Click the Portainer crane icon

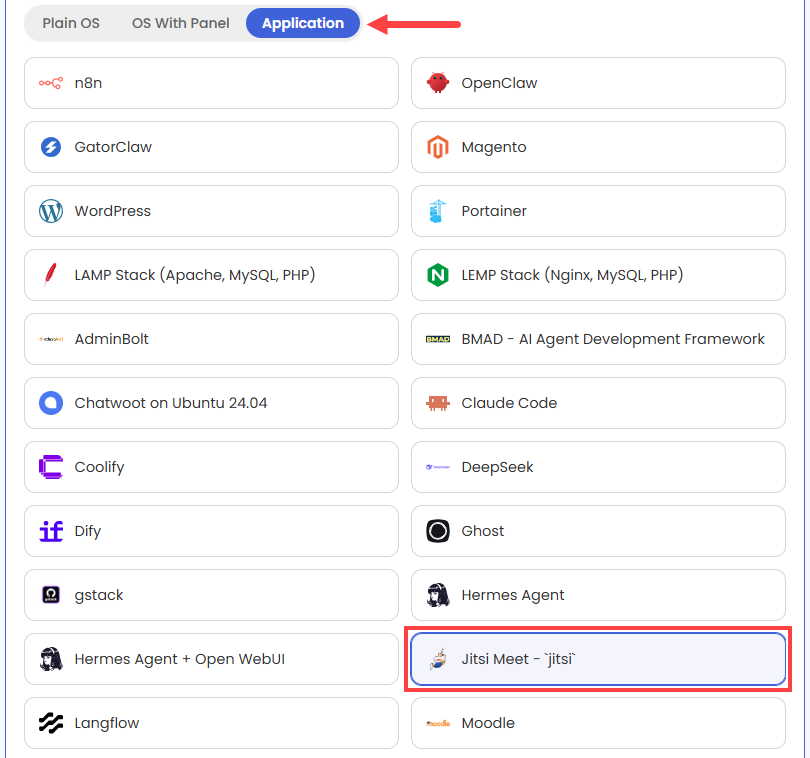[x=438, y=211]
